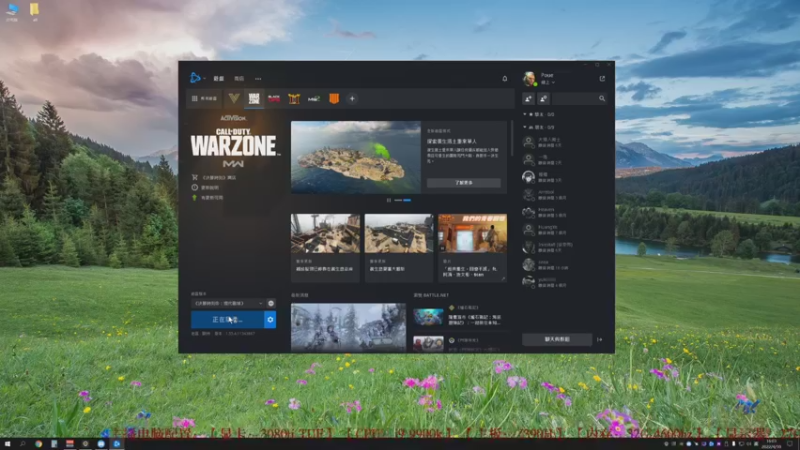
Task: Select the Modern Warfare 2 icon
Action: pos(314,98)
